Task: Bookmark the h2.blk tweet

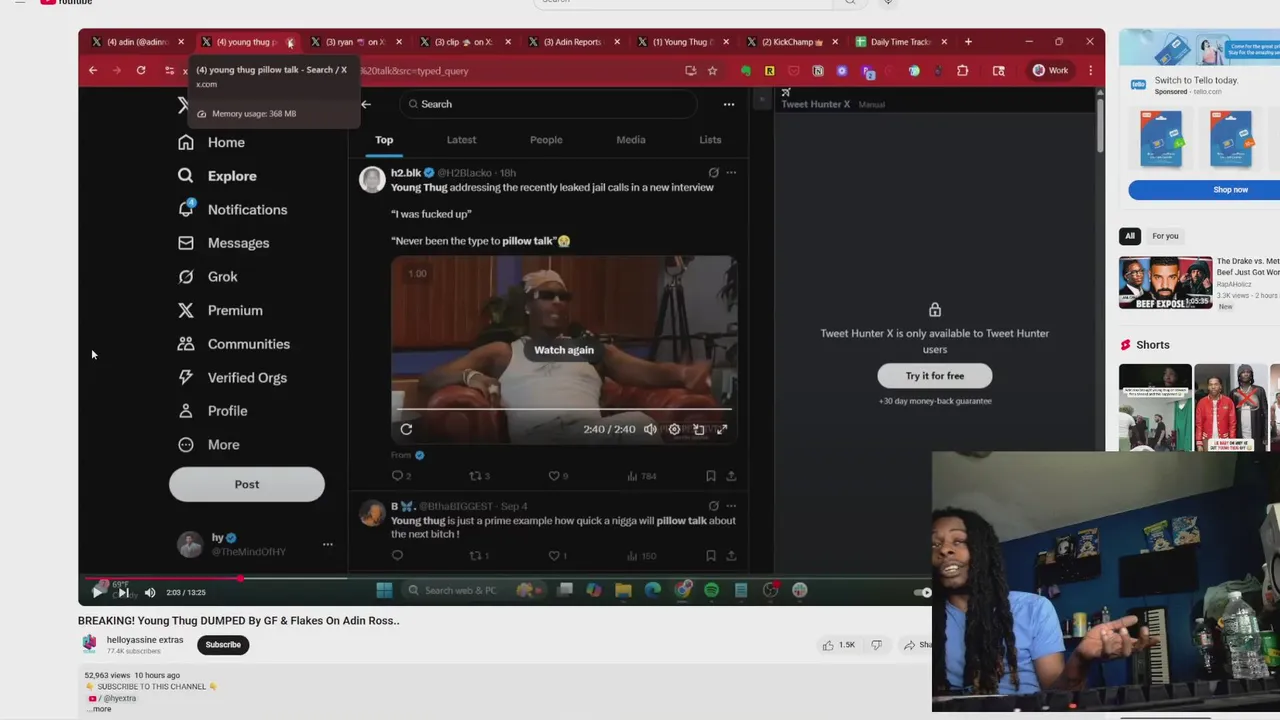Action: [711, 476]
